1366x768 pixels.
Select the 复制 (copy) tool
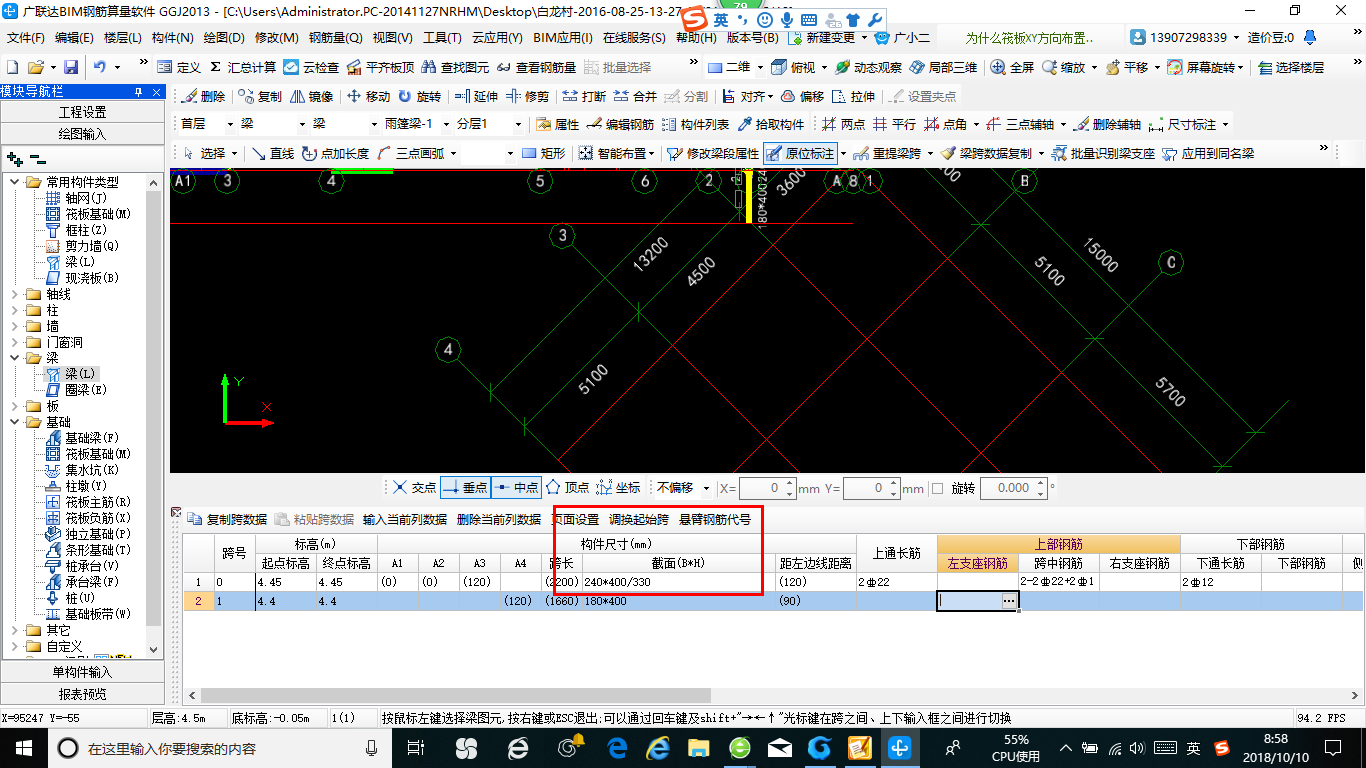click(x=259, y=97)
